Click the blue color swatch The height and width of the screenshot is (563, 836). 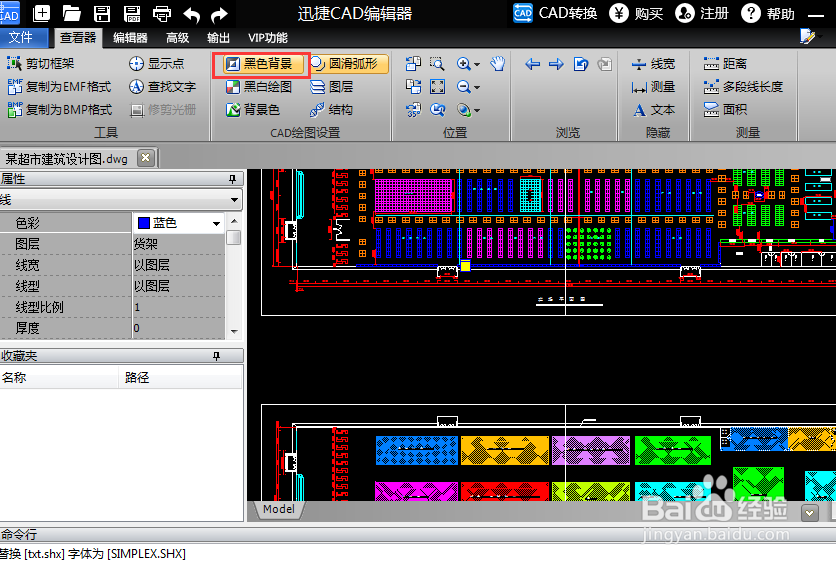[x=143, y=223]
